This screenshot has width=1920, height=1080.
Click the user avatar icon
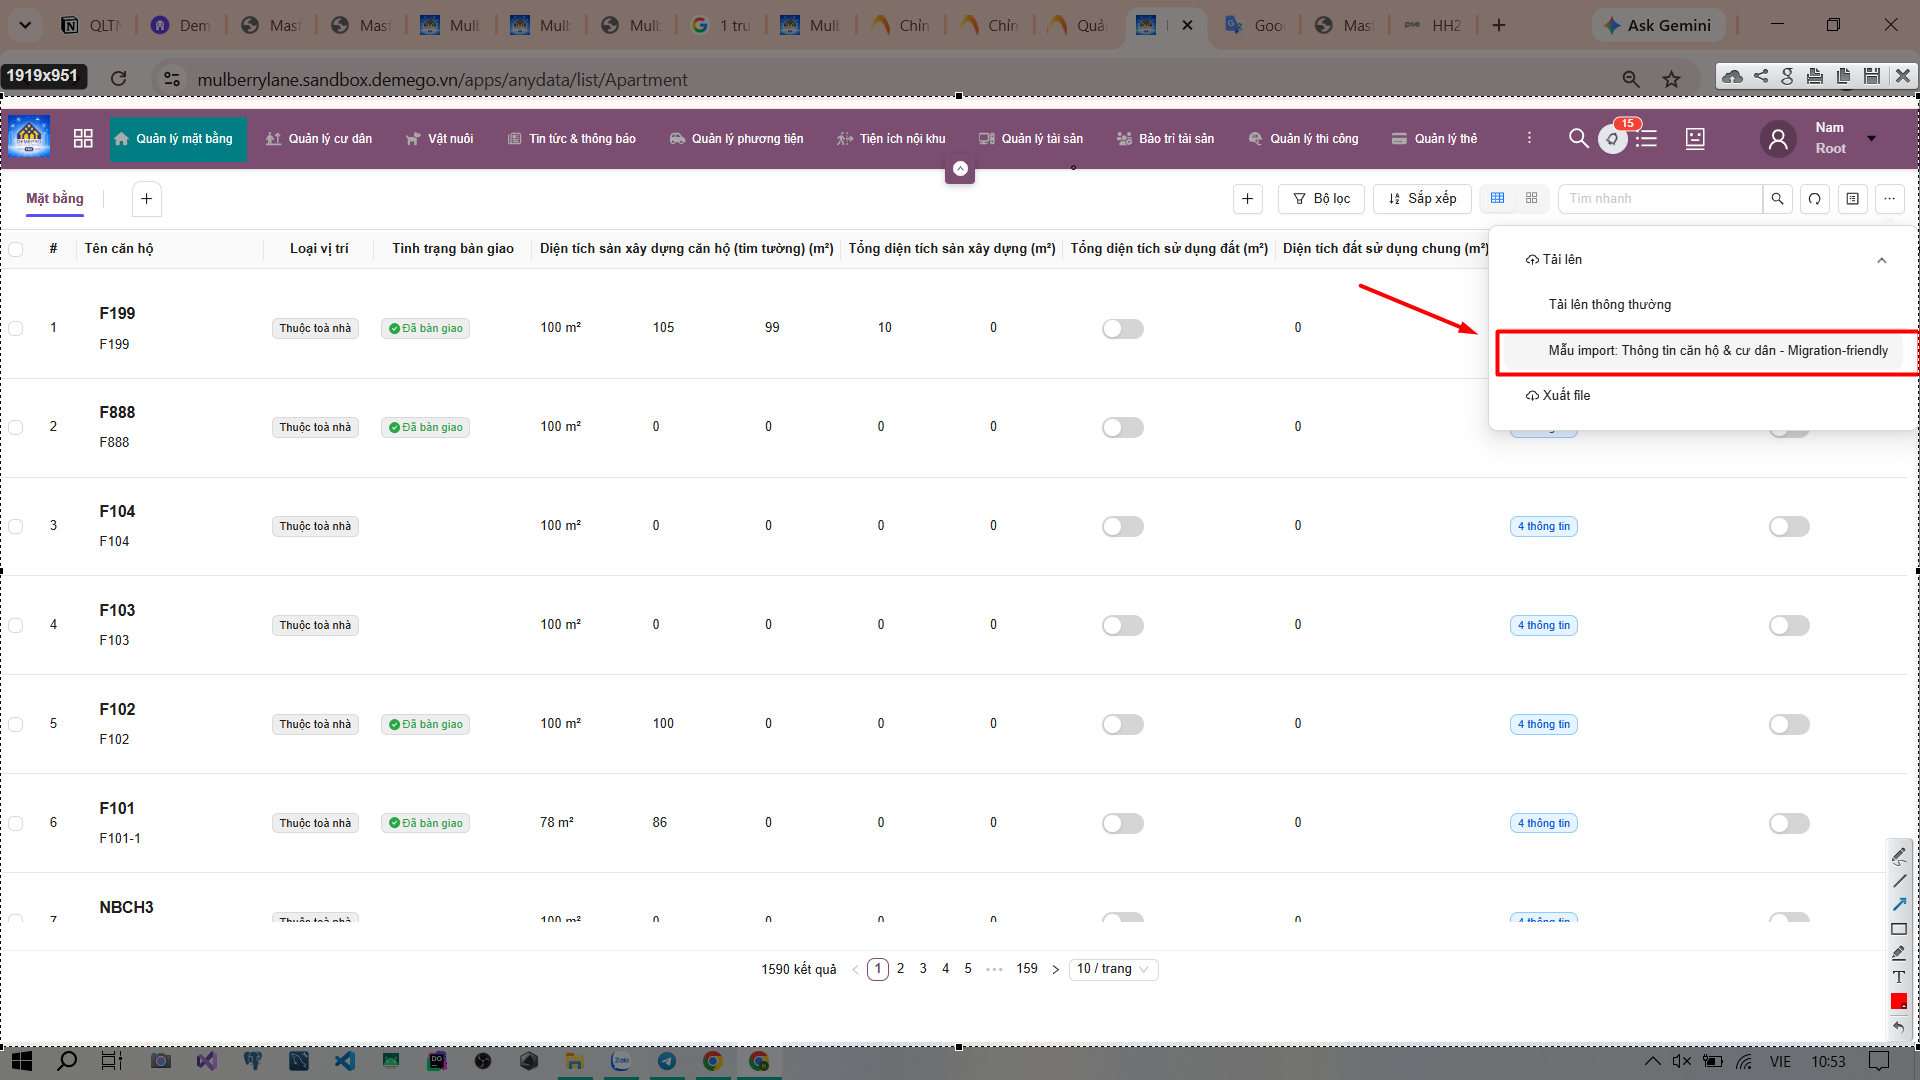[1778, 138]
